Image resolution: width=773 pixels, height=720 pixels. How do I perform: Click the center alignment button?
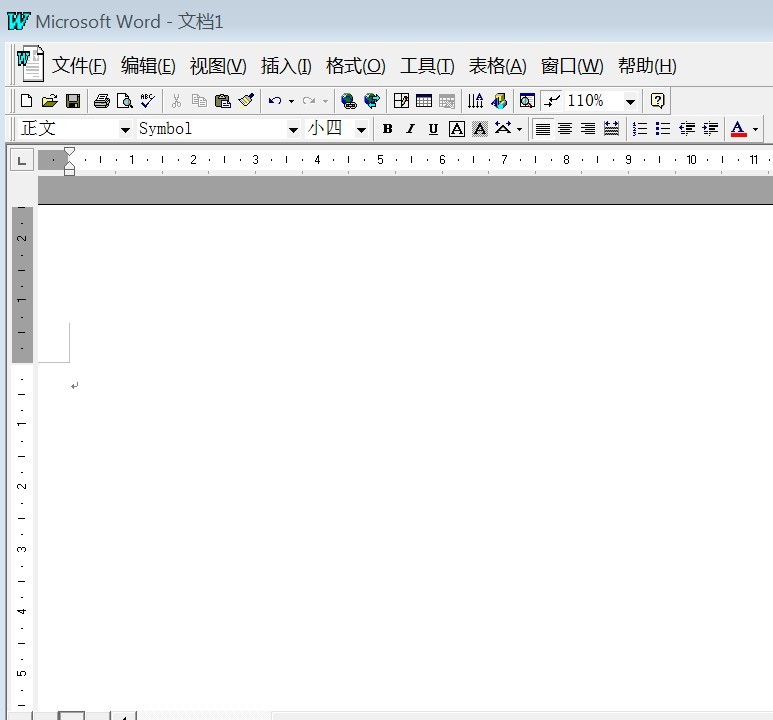point(565,129)
